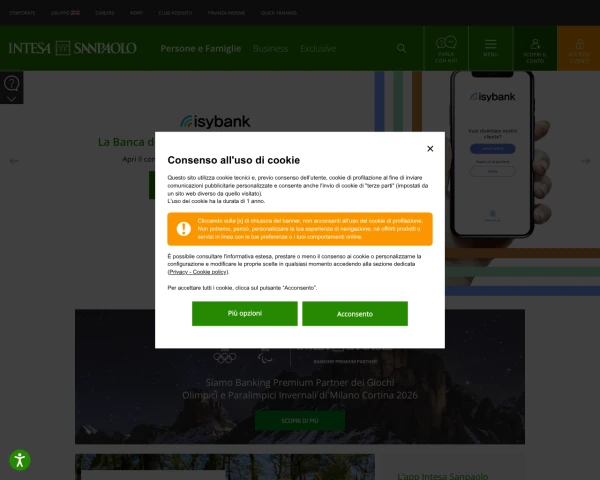Select the Exclusive tab
The width and height of the screenshot is (600, 480).
(x=318, y=49)
